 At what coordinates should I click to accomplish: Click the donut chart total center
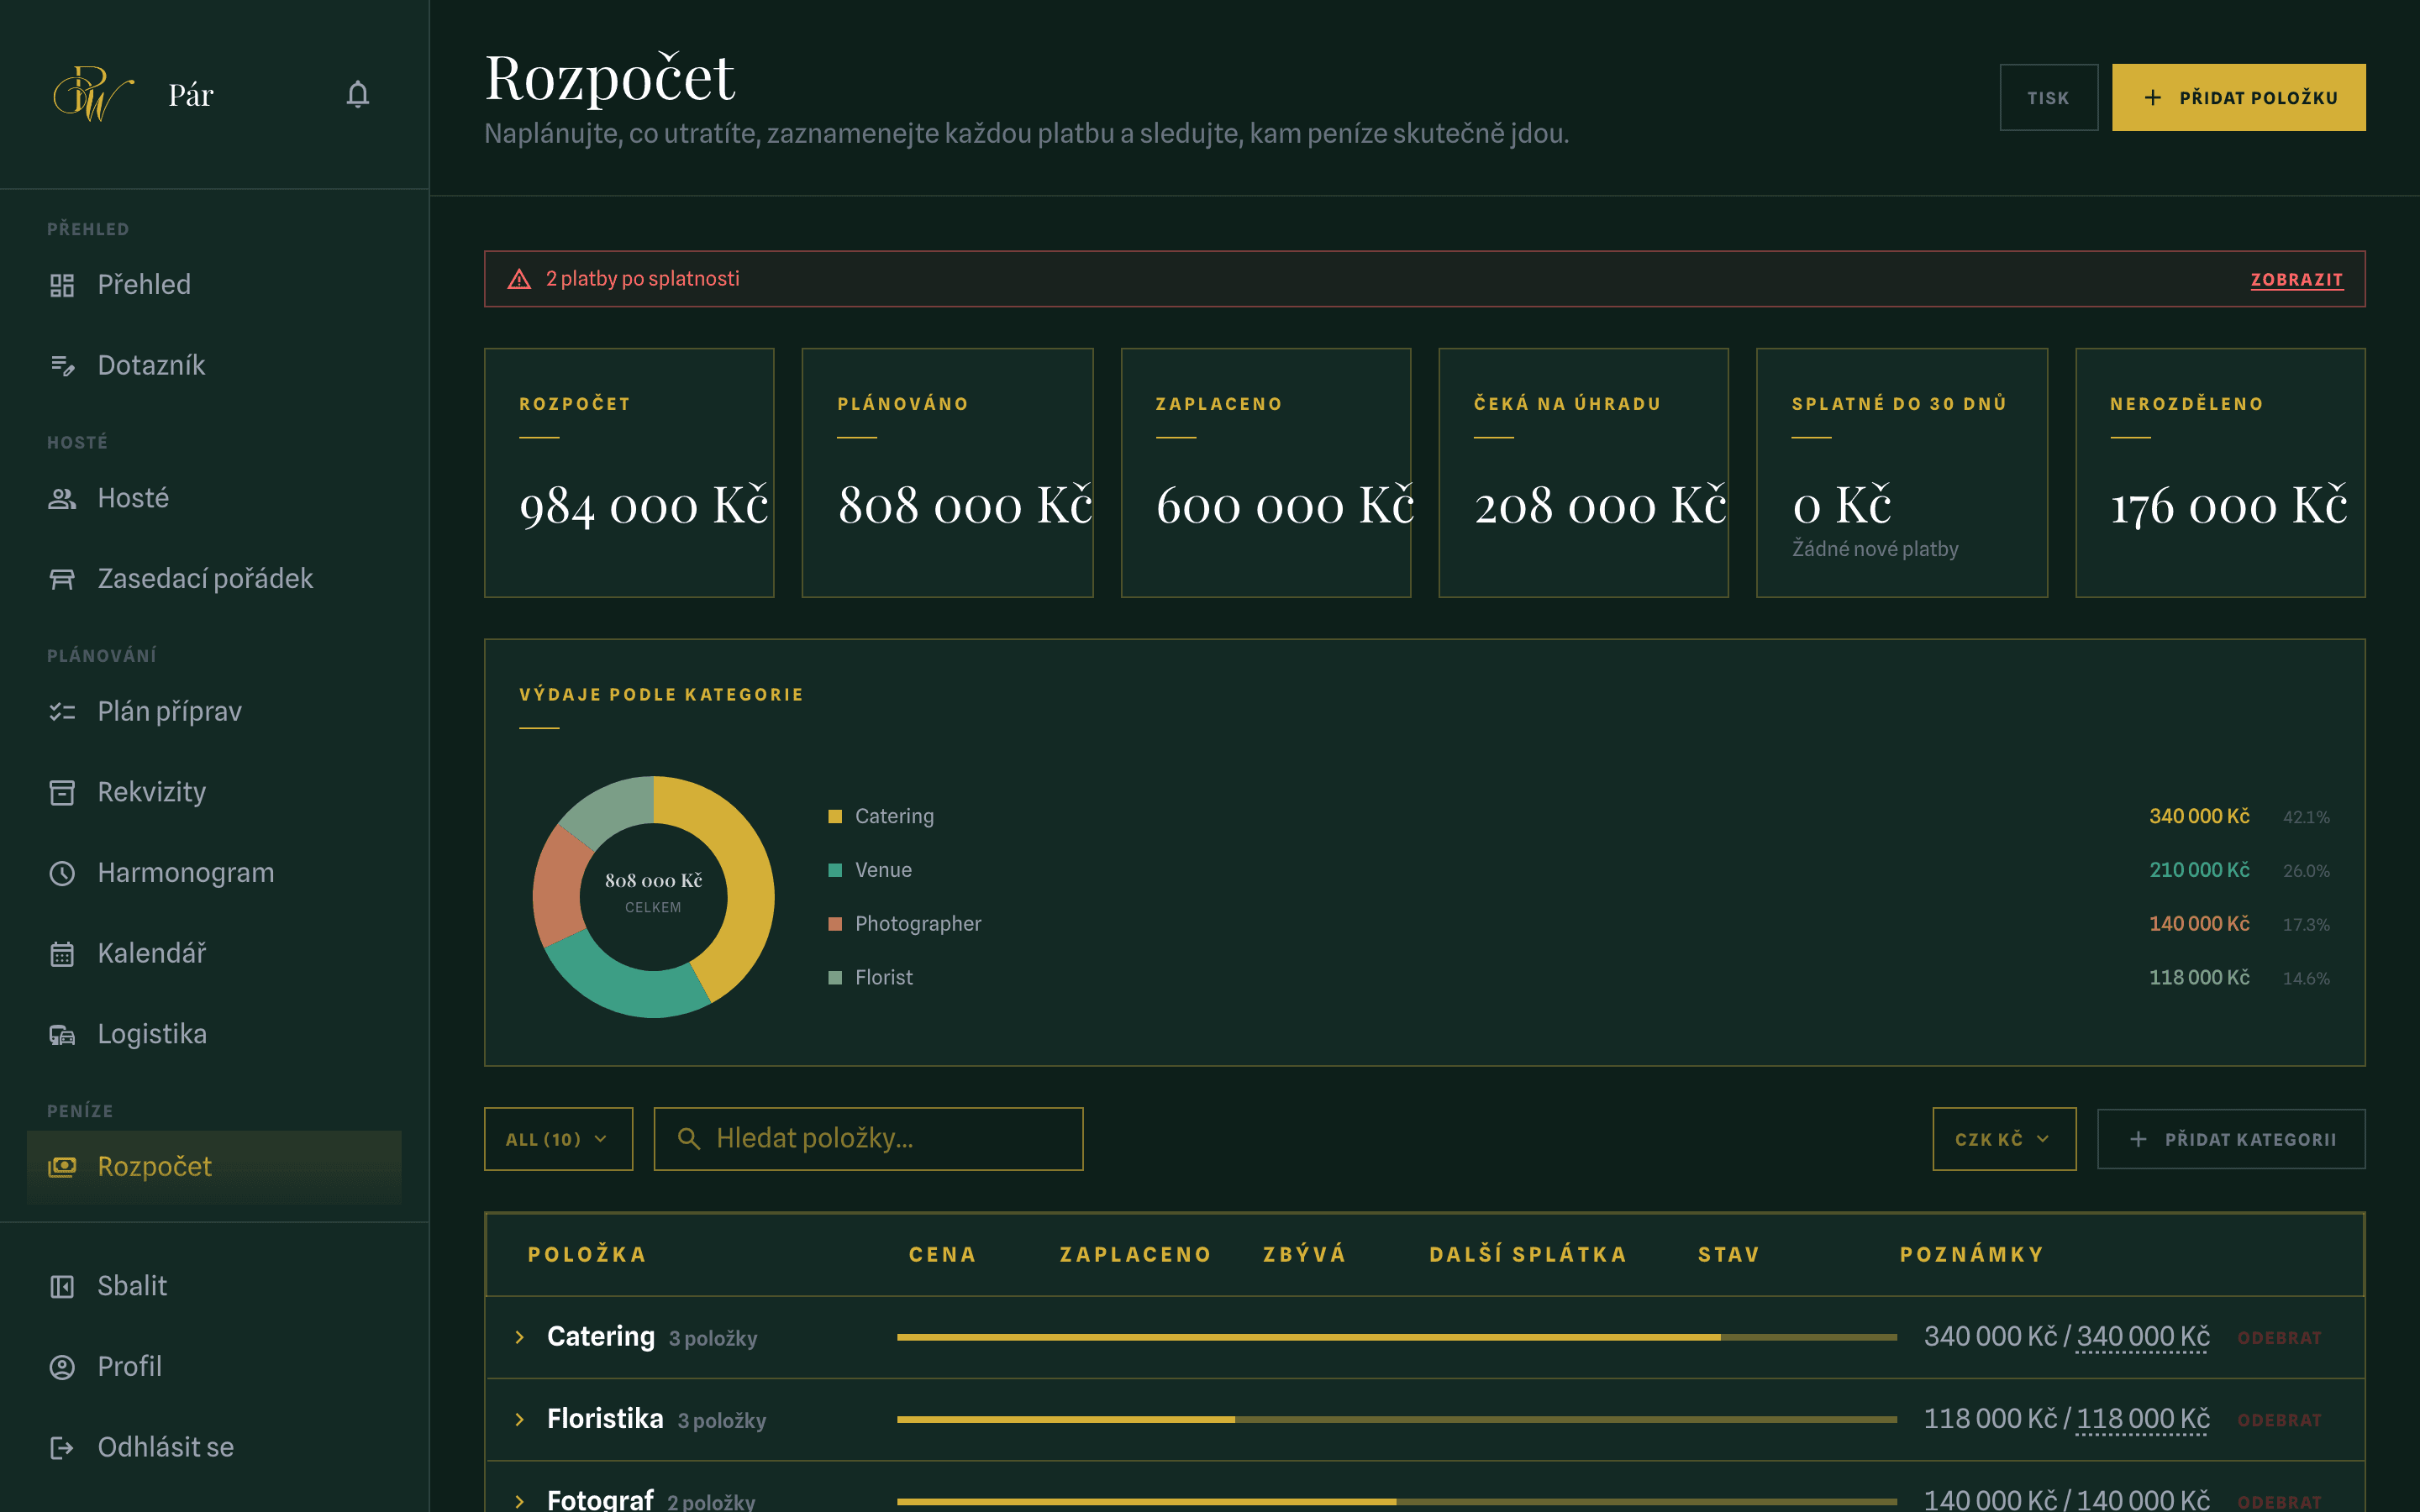(x=653, y=891)
